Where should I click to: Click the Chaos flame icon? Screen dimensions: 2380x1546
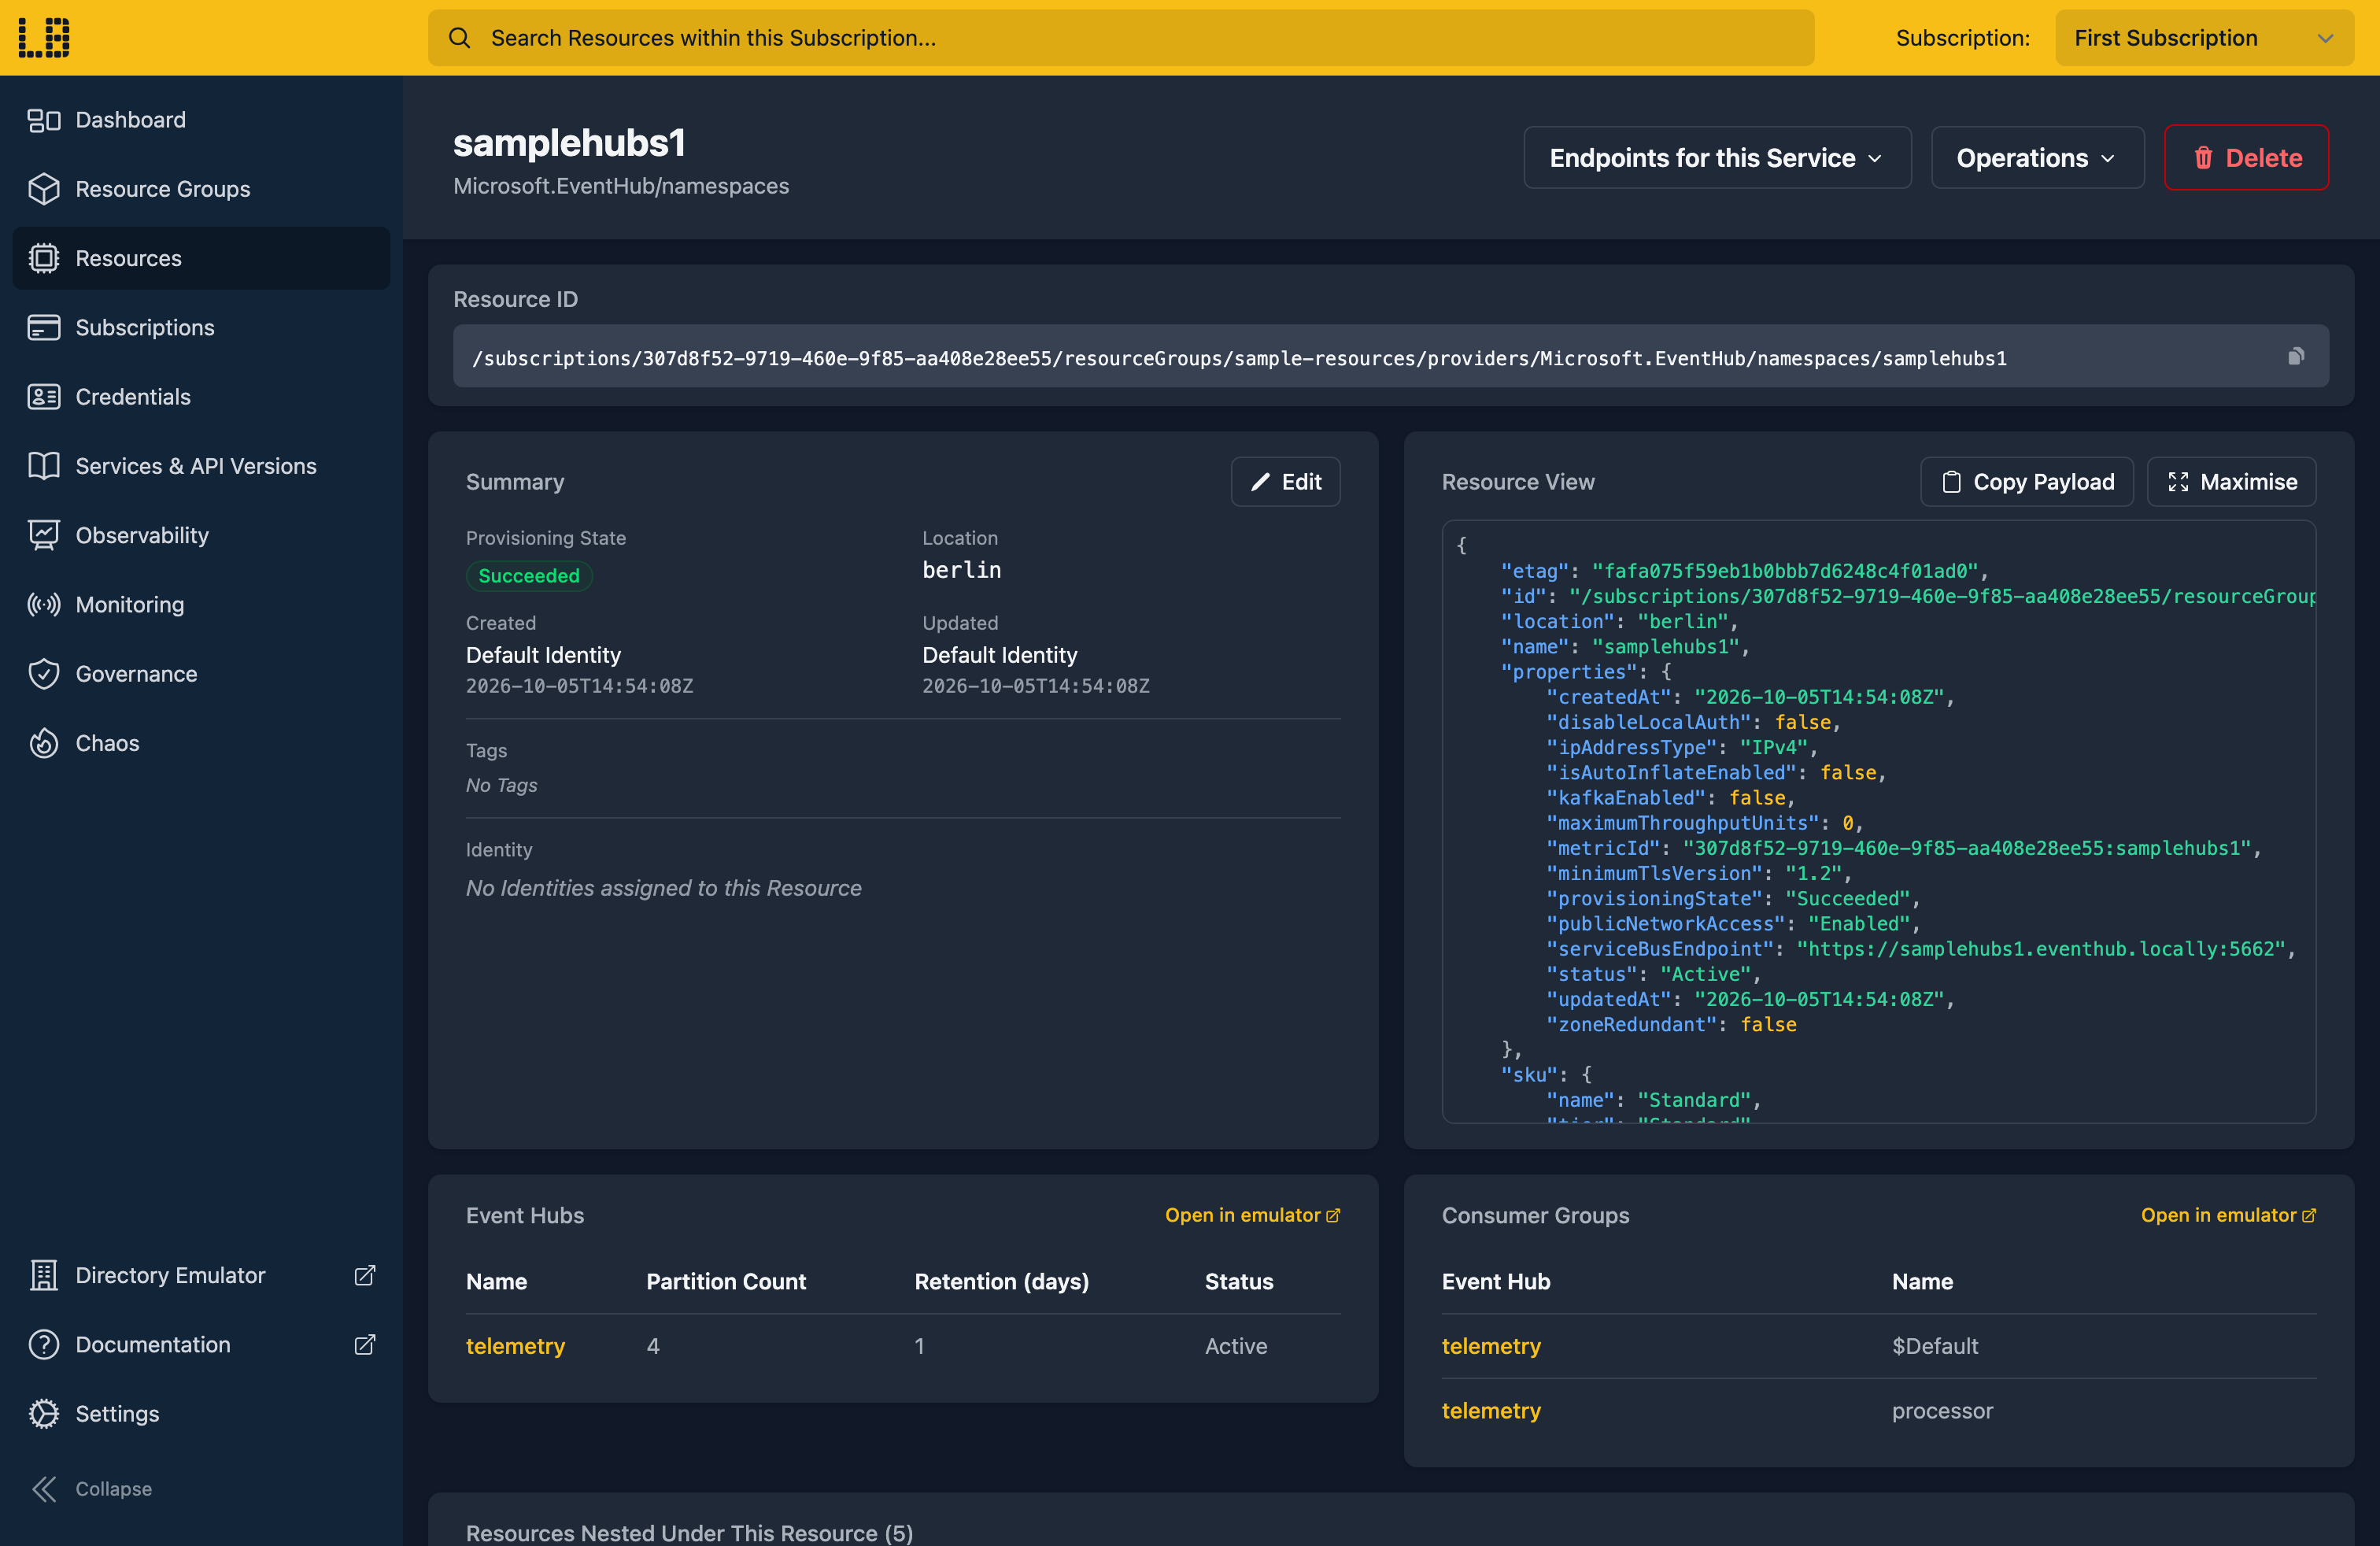pyautogui.click(x=43, y=743)
